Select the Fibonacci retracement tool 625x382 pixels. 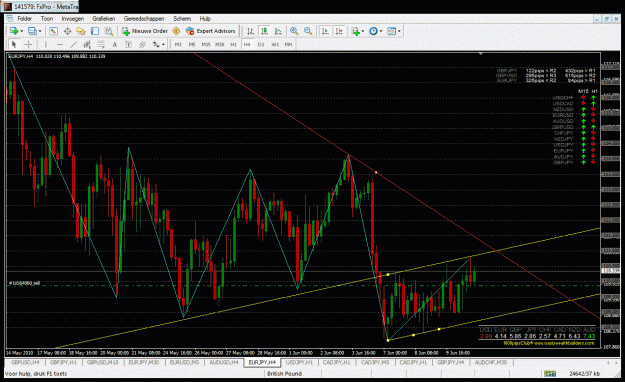(x=101, y=44)
